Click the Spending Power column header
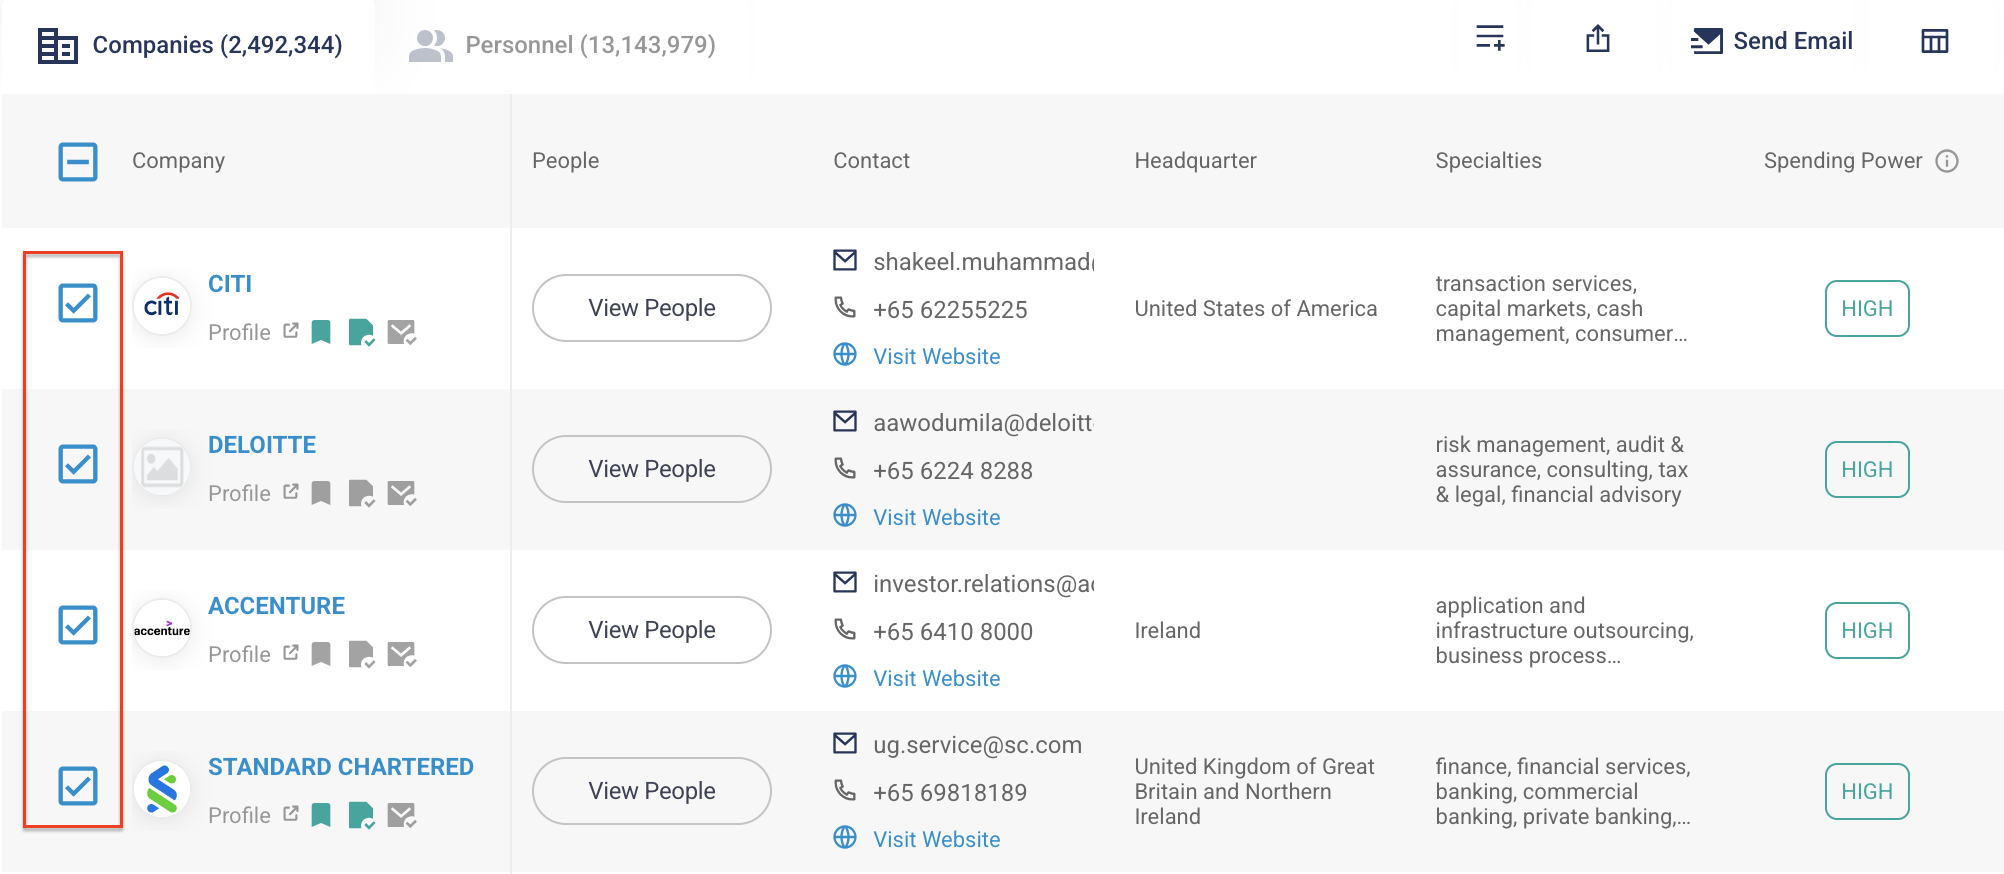The width and height of the screenshot is (2004, 874). coord(1843,161)
